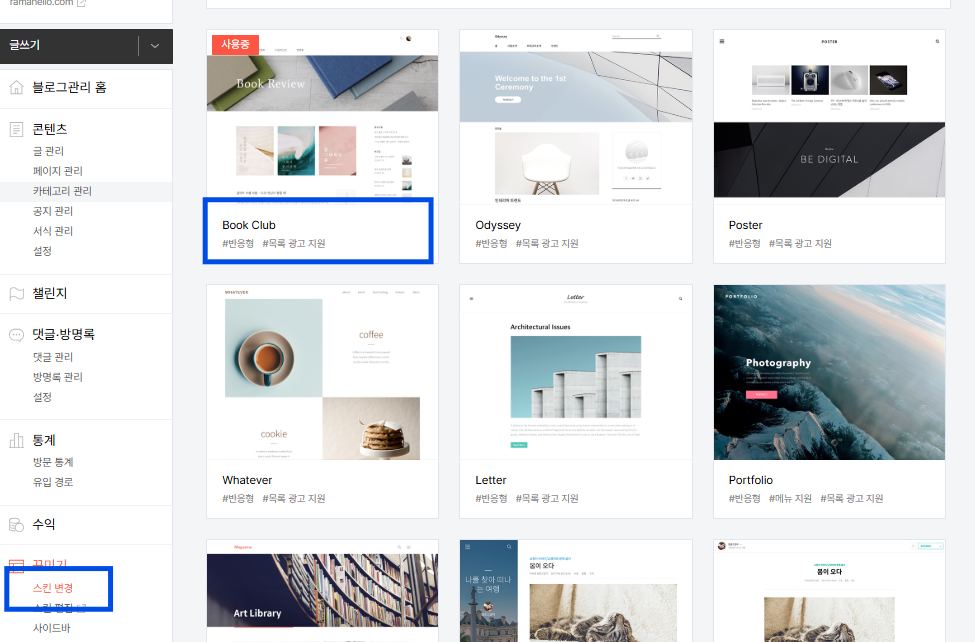This screenshot has height=642, width=975.
Task: Click the Letter skin title
Action: (x=491, y=480)
